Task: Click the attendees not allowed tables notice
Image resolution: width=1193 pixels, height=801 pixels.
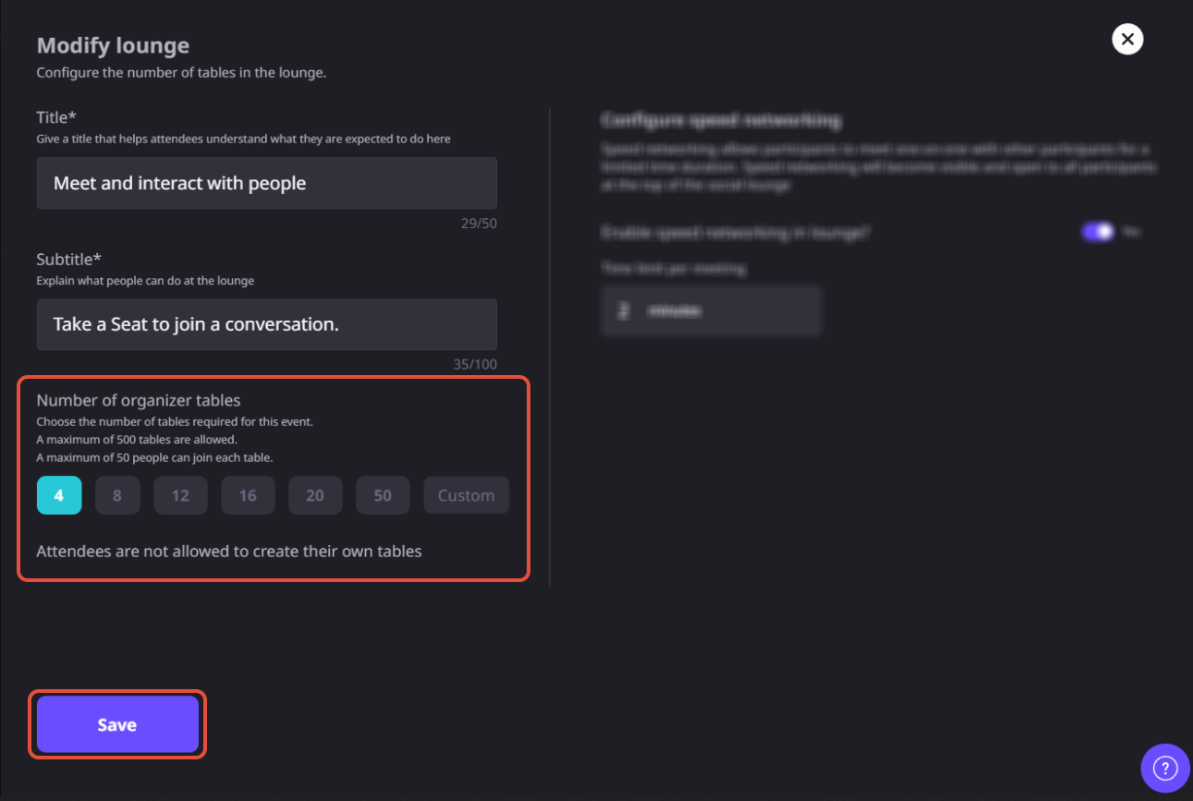Action: point(229,551)
